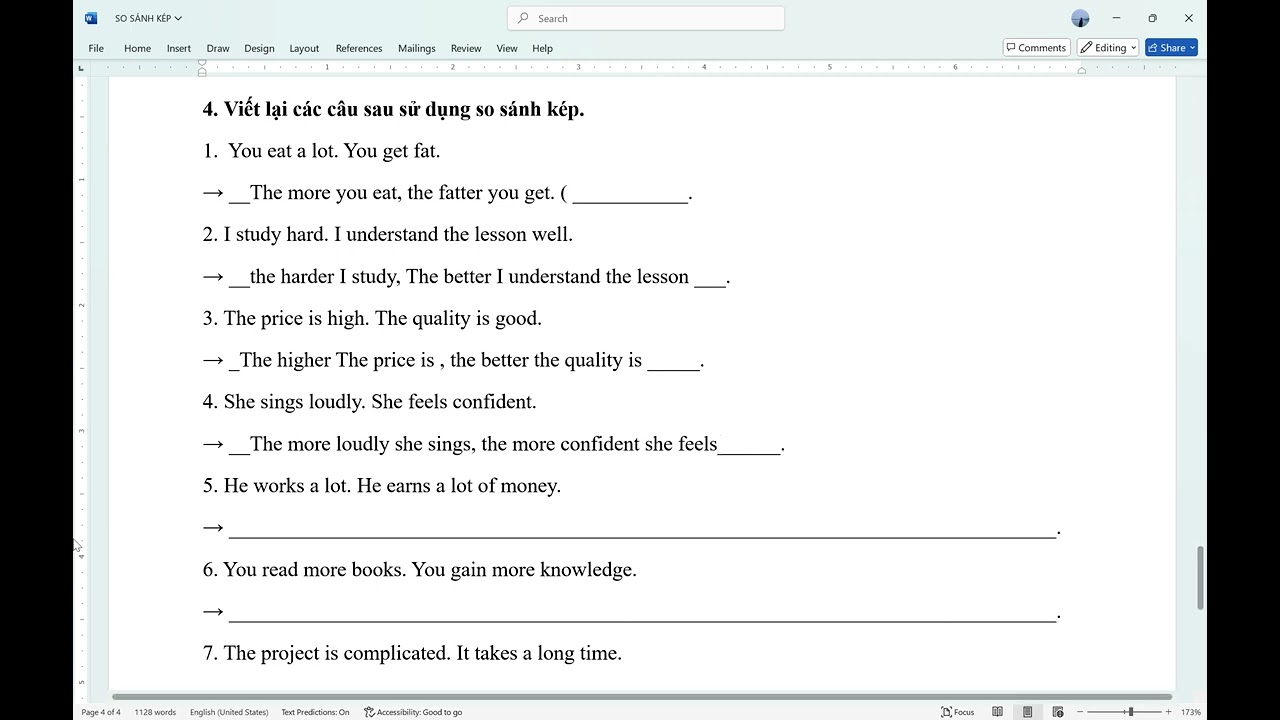Switch to Read Mode view
1280x720 pixels.
(x=997, y=712)
